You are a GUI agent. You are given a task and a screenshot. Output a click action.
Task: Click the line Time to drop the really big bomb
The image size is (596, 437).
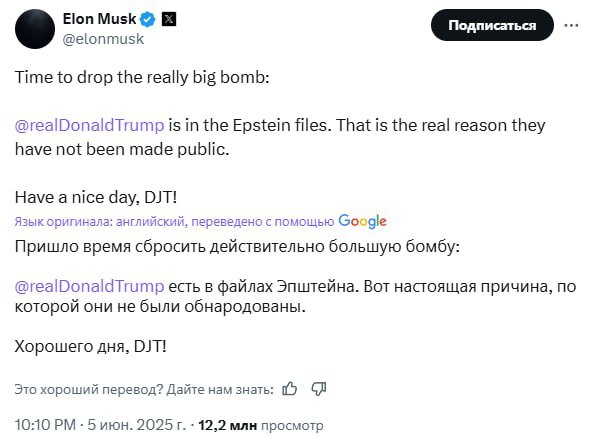coord(142,78)
